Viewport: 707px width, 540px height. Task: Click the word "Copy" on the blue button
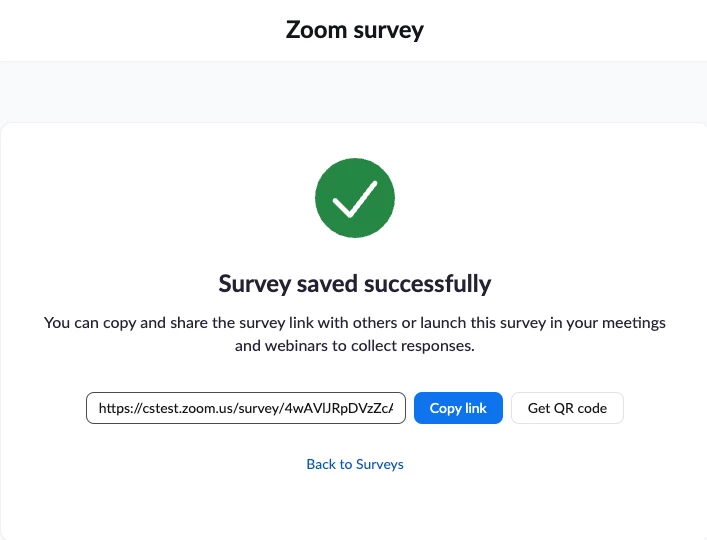[445, 408]
